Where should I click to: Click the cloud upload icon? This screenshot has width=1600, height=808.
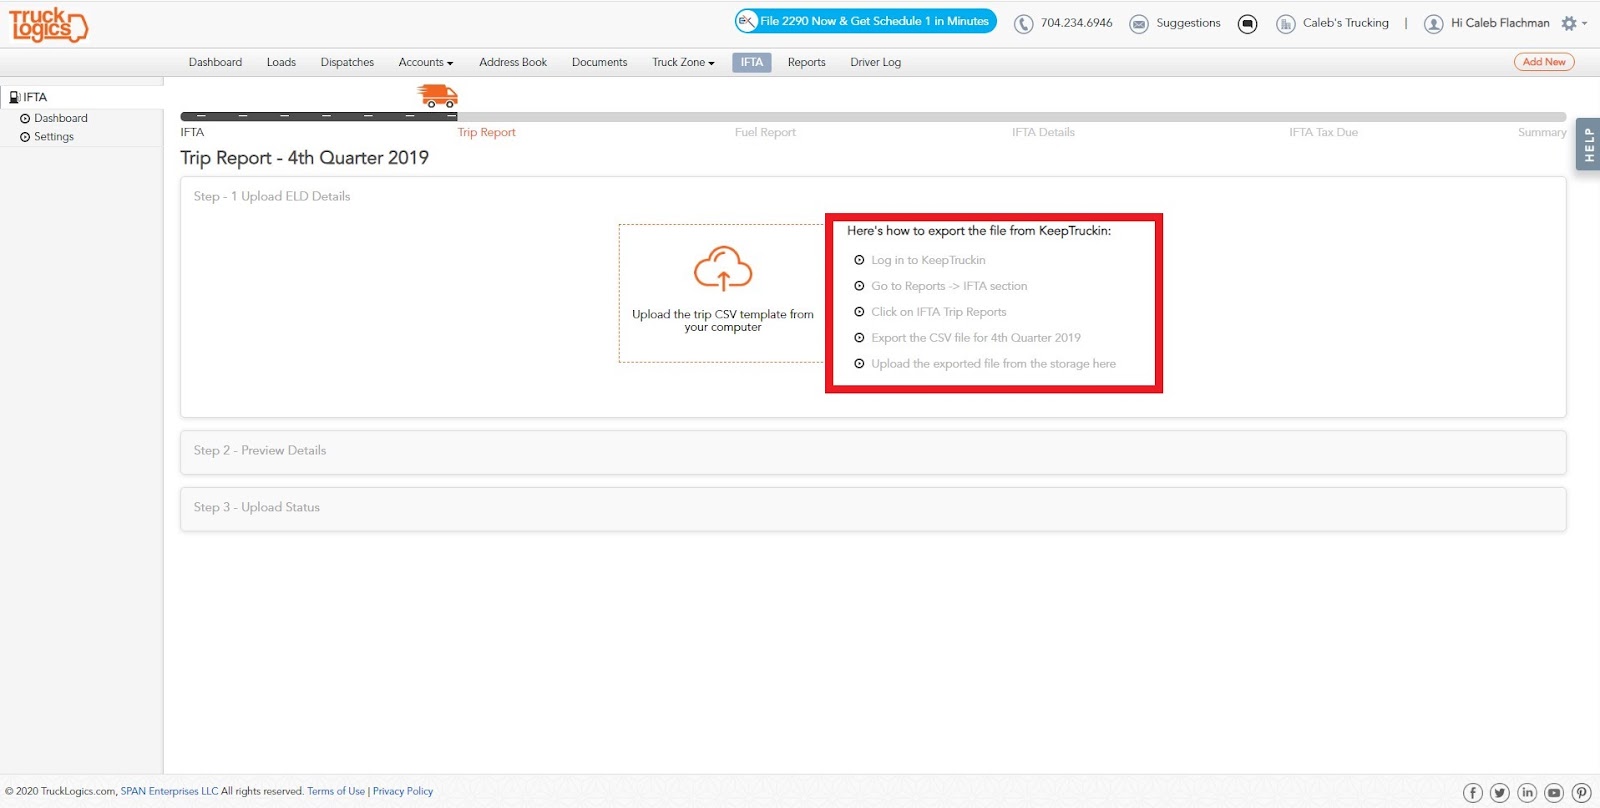point(723,268)
